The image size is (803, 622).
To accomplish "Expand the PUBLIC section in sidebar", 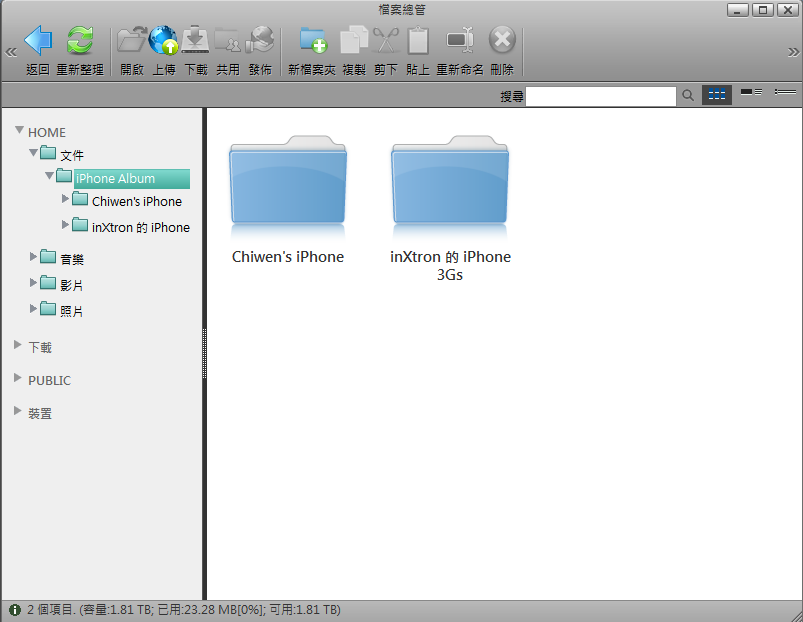I will click(x=18, y=379).
